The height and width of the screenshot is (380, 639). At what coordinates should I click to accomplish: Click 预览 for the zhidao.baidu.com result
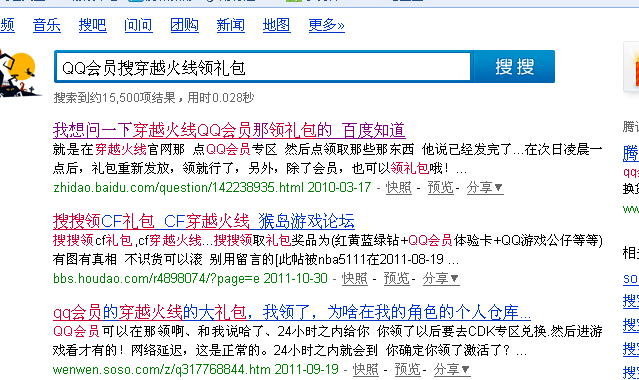441,188
